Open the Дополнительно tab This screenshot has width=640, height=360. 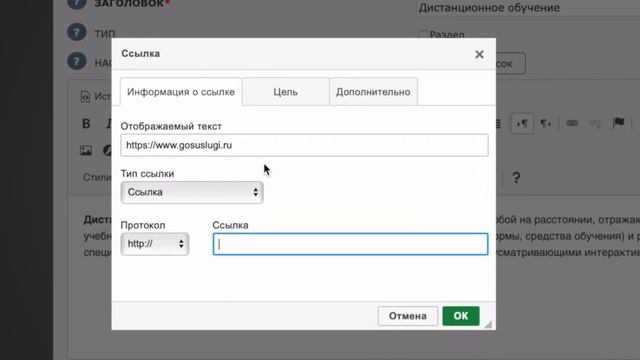tap(373, 92)
